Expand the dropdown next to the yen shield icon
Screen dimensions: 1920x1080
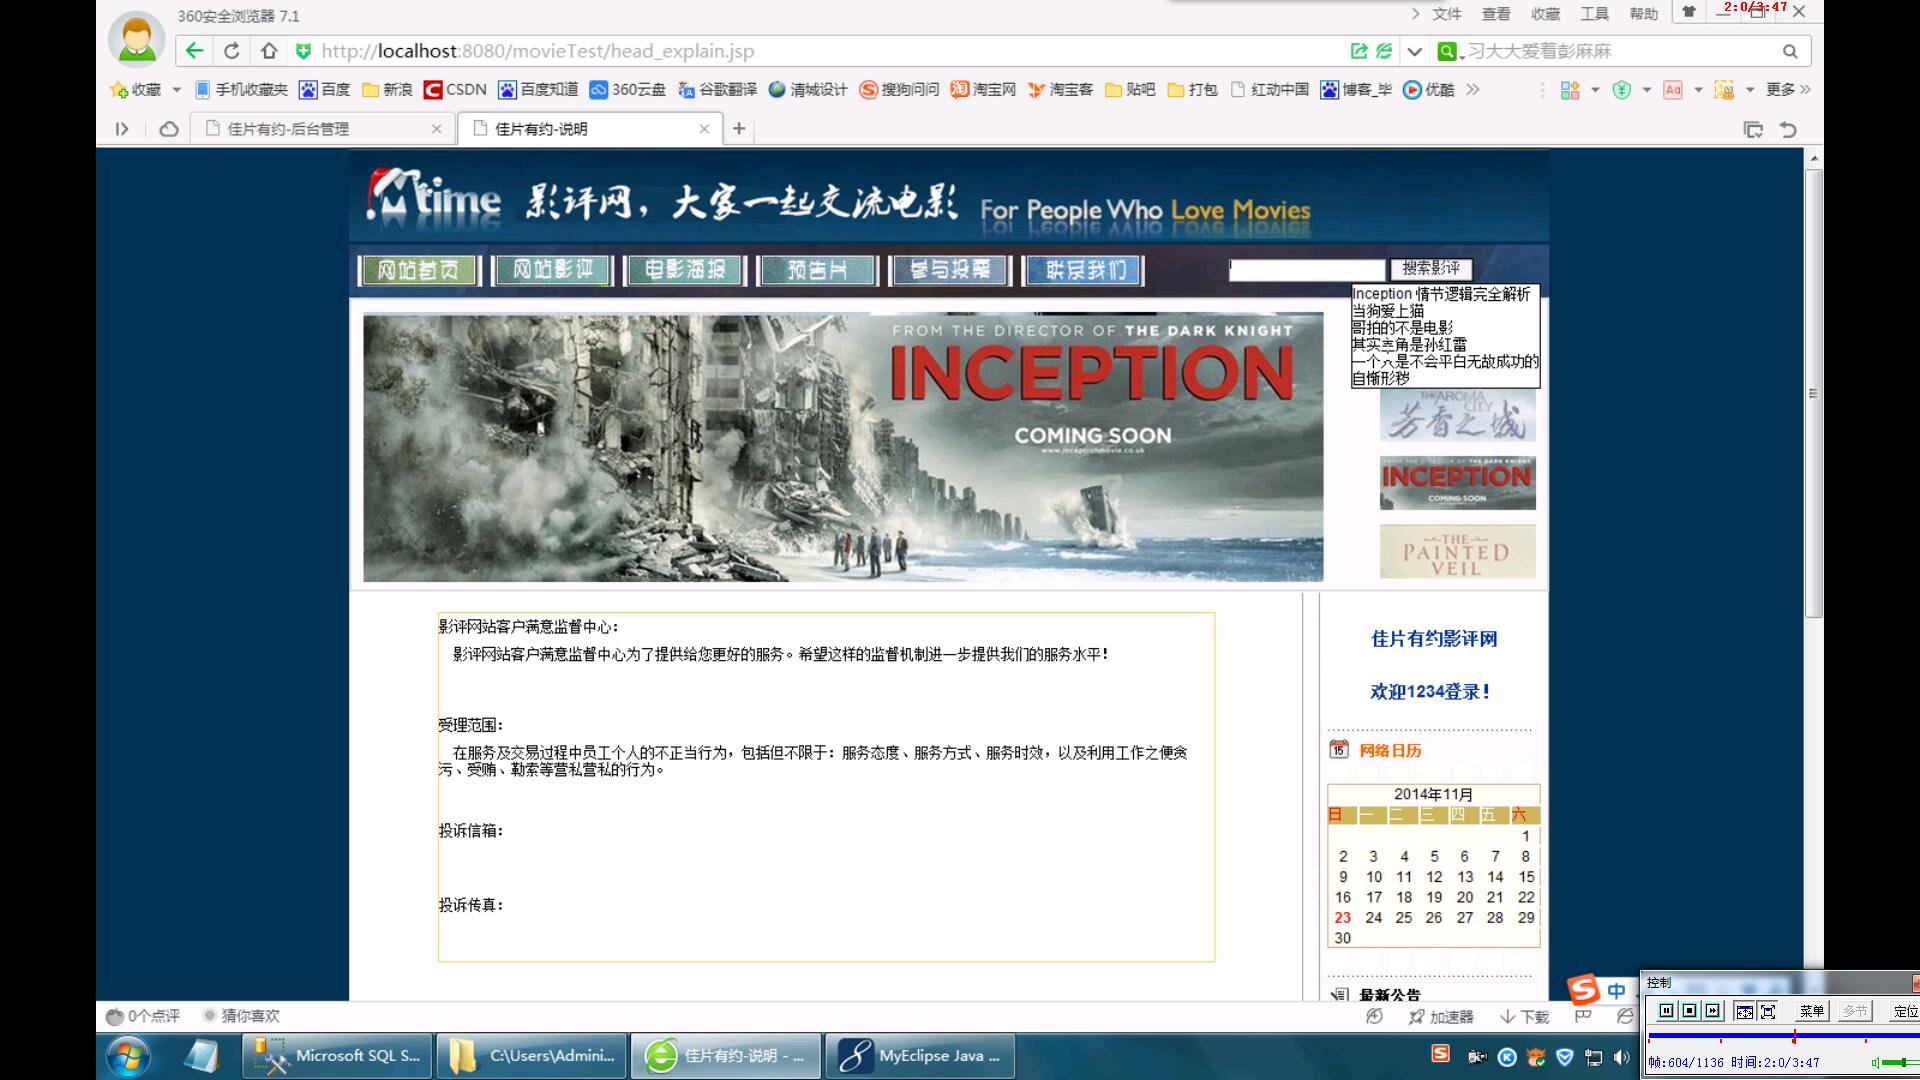point(1647,90)
